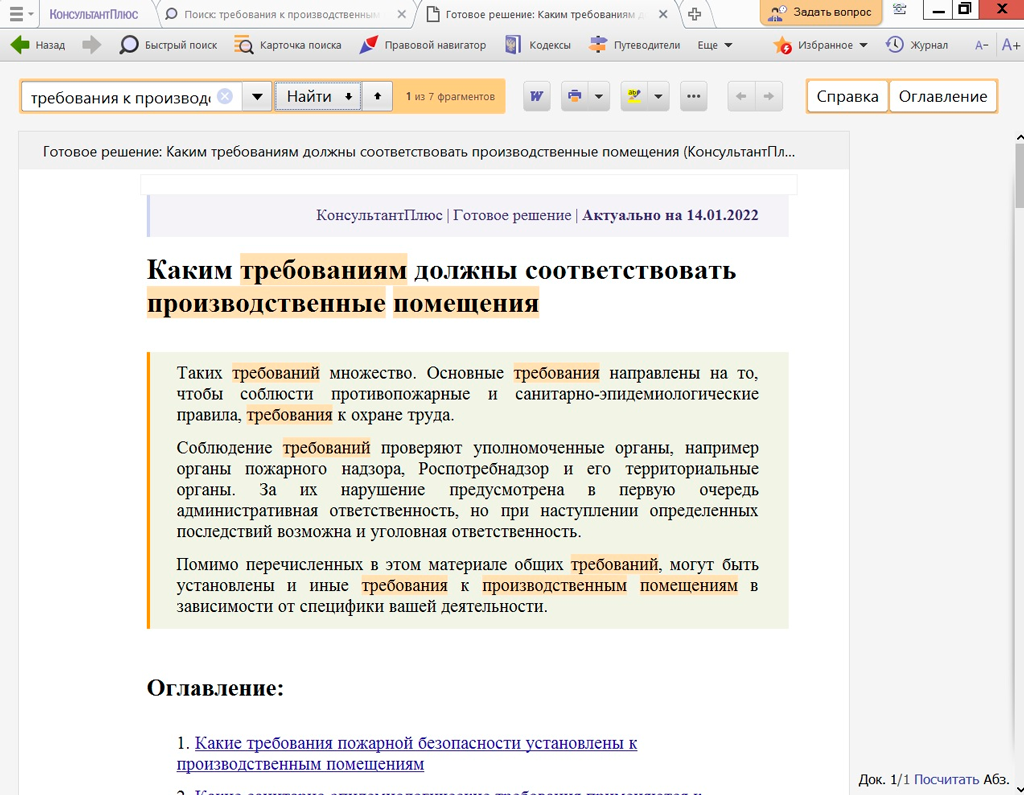Open the link about пожарной безопасности requirements
The height and width of the screenshot is (795, 1024).
coord(407,753)
